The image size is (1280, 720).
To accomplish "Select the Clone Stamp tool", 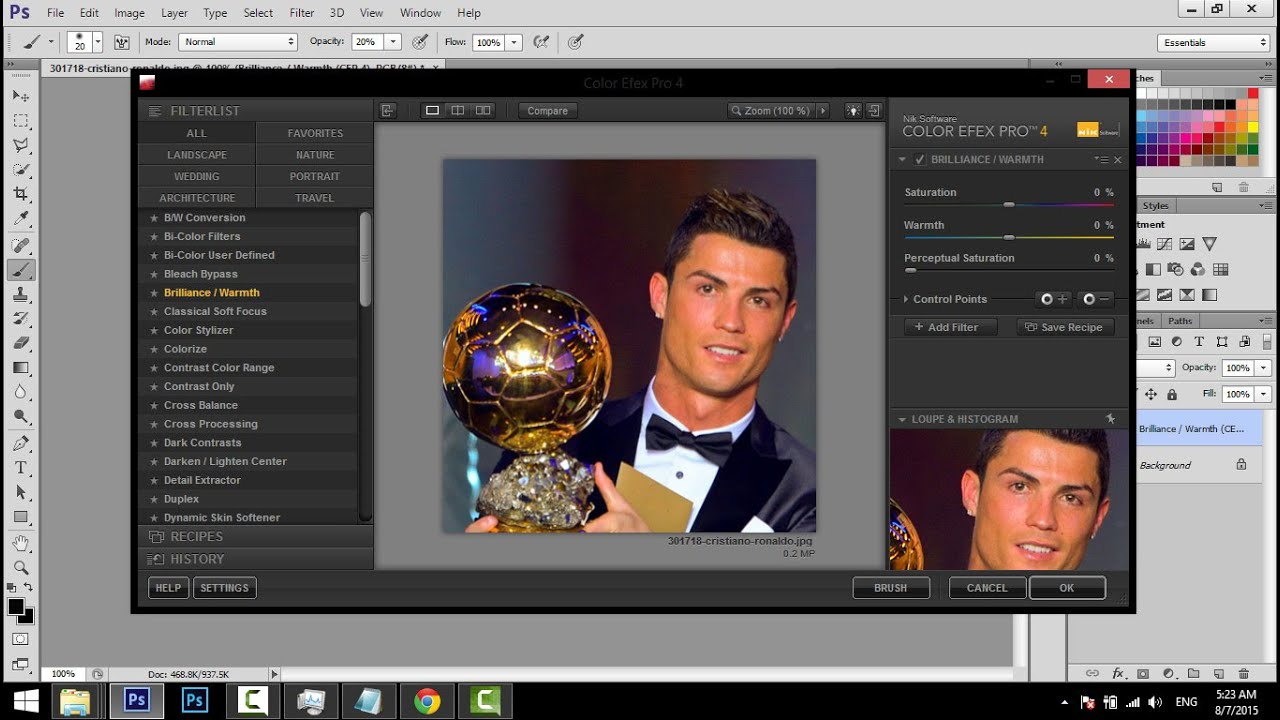I will pyautogui.click(x=21, y=295).
